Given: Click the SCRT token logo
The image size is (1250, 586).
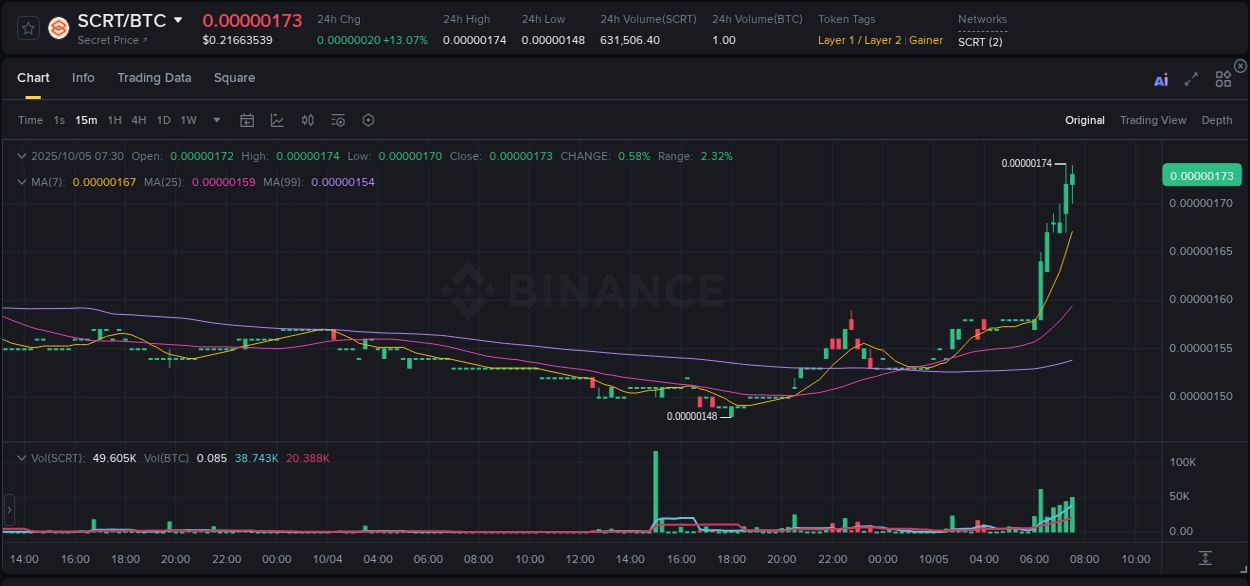Looking at the screenshot, I should click(58, 28).
